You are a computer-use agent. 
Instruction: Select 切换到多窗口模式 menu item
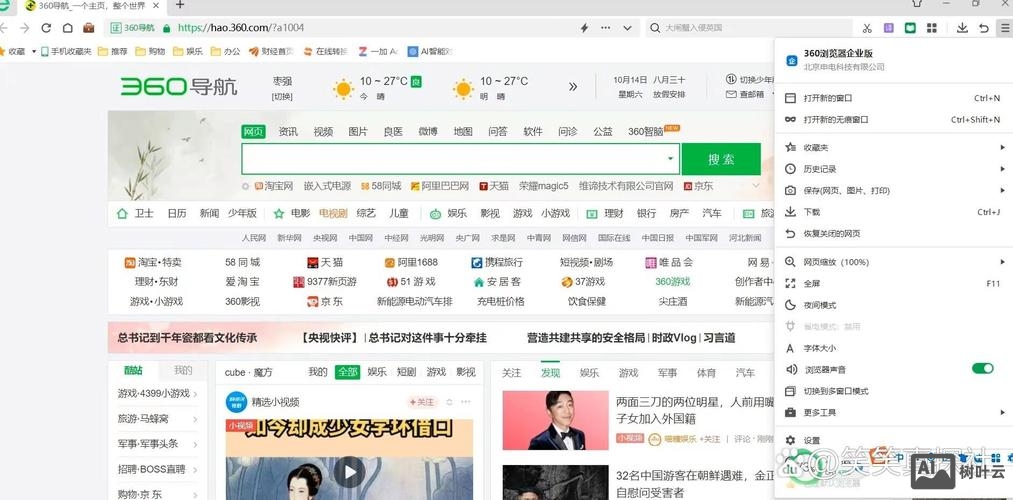(893, 391)
